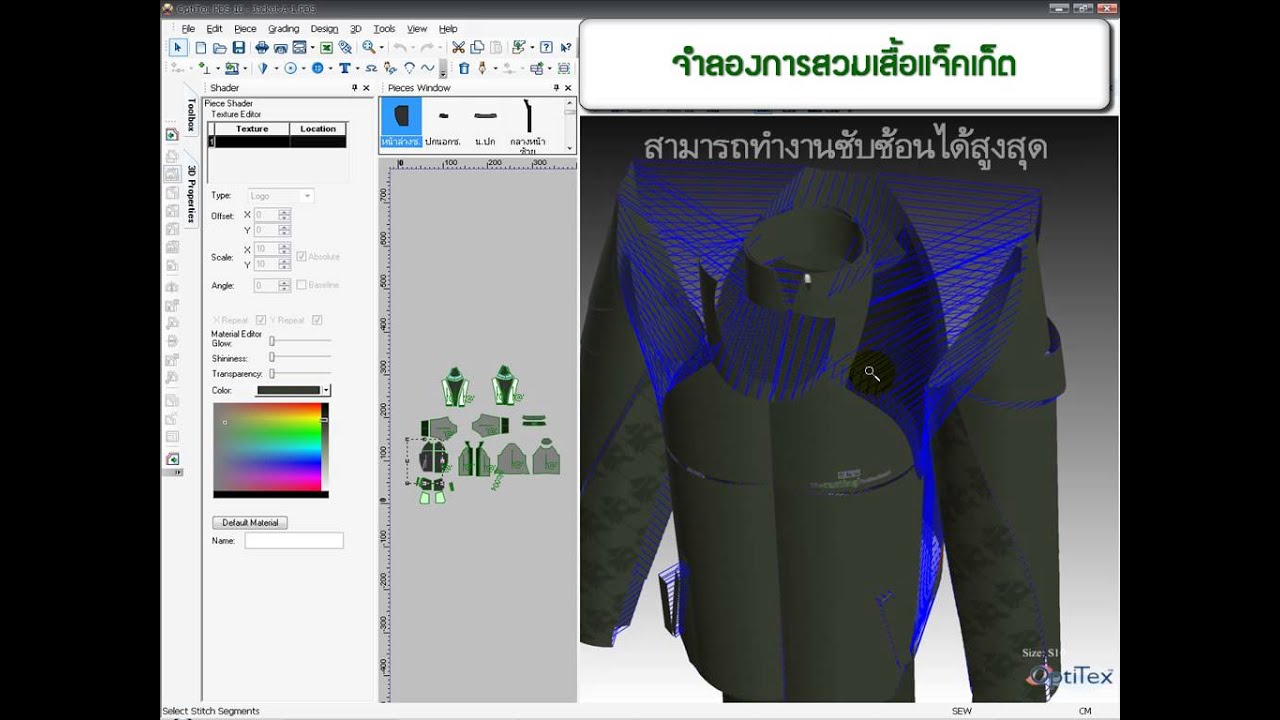Screen dimensions: 1280x720
Task: Select the wave curve tool icon
Action: (x=427, y=68)
